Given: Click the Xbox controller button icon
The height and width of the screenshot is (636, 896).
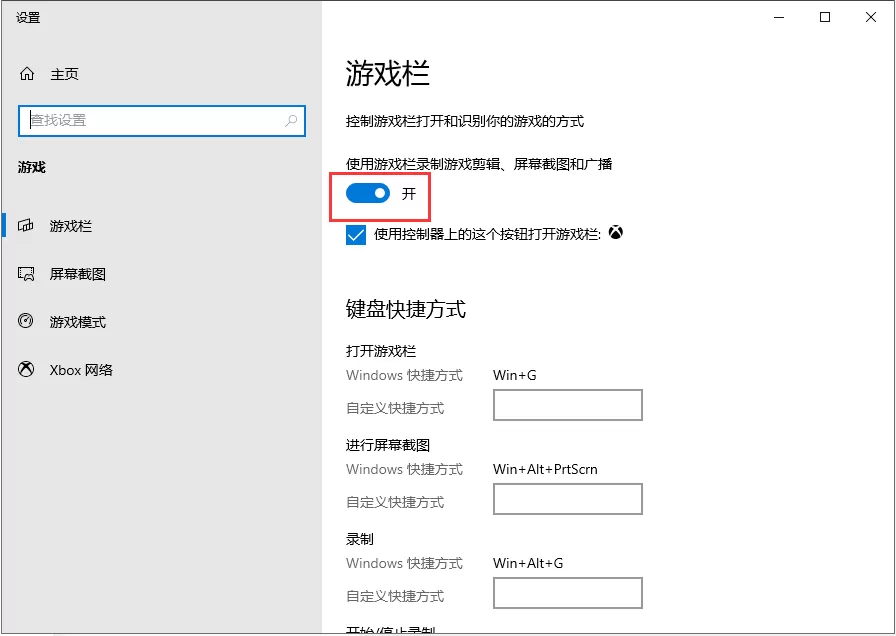Looking at the screenshot, I should pyautogui.click(x=616, y=233).
